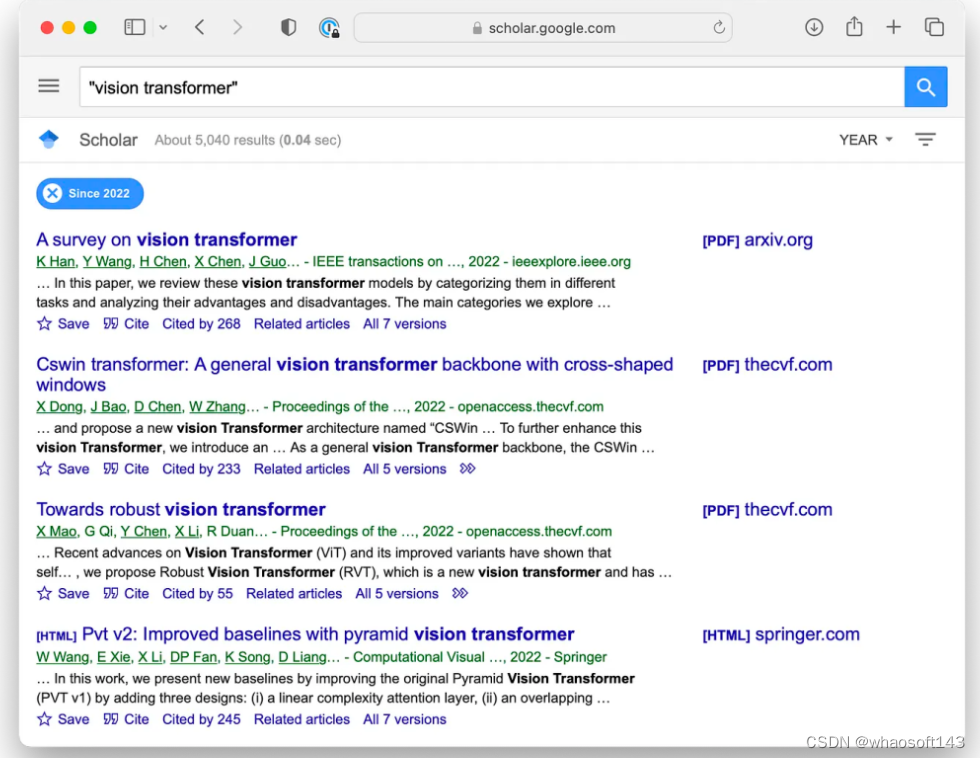Viewport: 980px width, 758px height.
Task: Open privacy report shield icon
Action: click(288, 27)
